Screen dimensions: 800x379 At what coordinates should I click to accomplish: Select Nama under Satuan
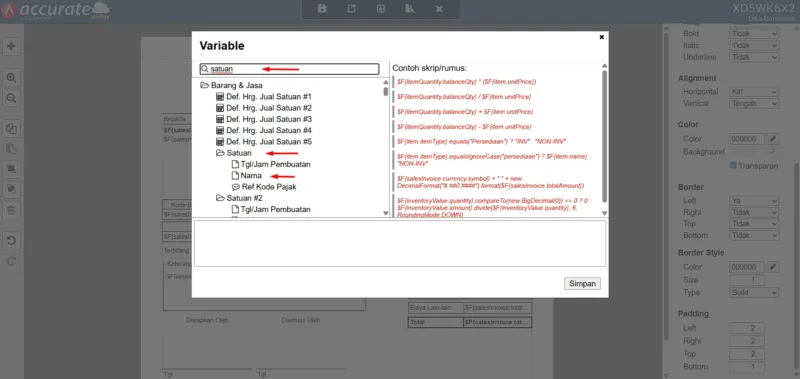click(x=251, y=175)
